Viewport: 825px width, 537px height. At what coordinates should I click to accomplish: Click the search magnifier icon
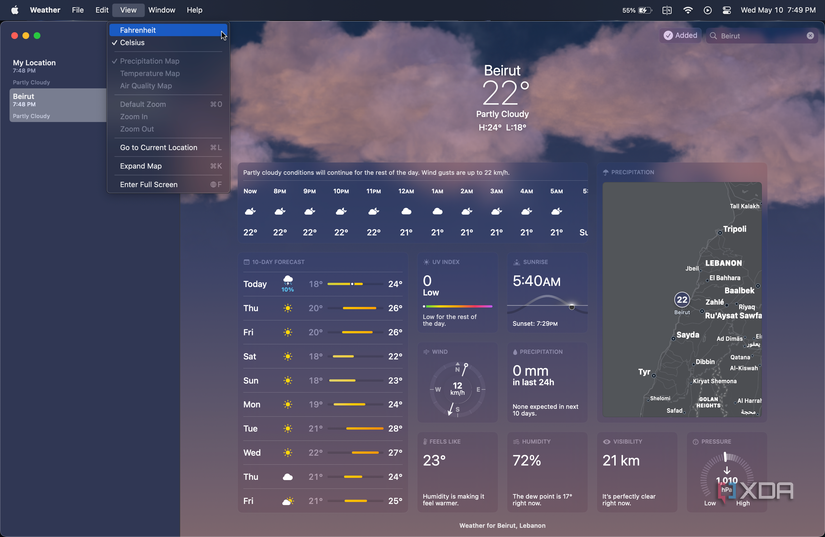tap(713, 36)
